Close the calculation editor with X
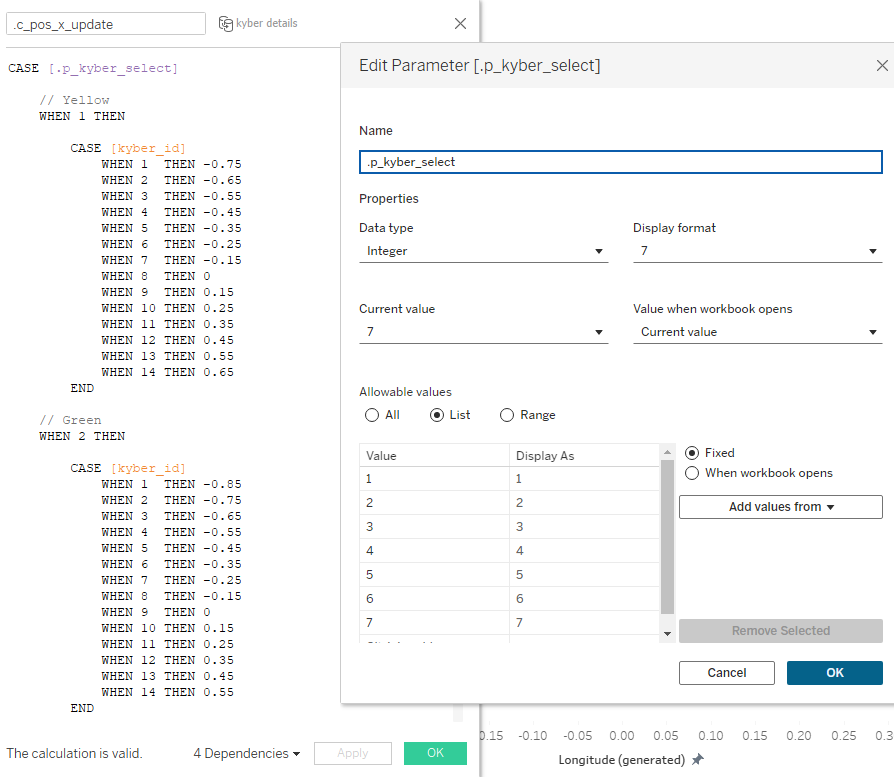Image resolution: width=894 pixels, height=777 pixels. 460,23
